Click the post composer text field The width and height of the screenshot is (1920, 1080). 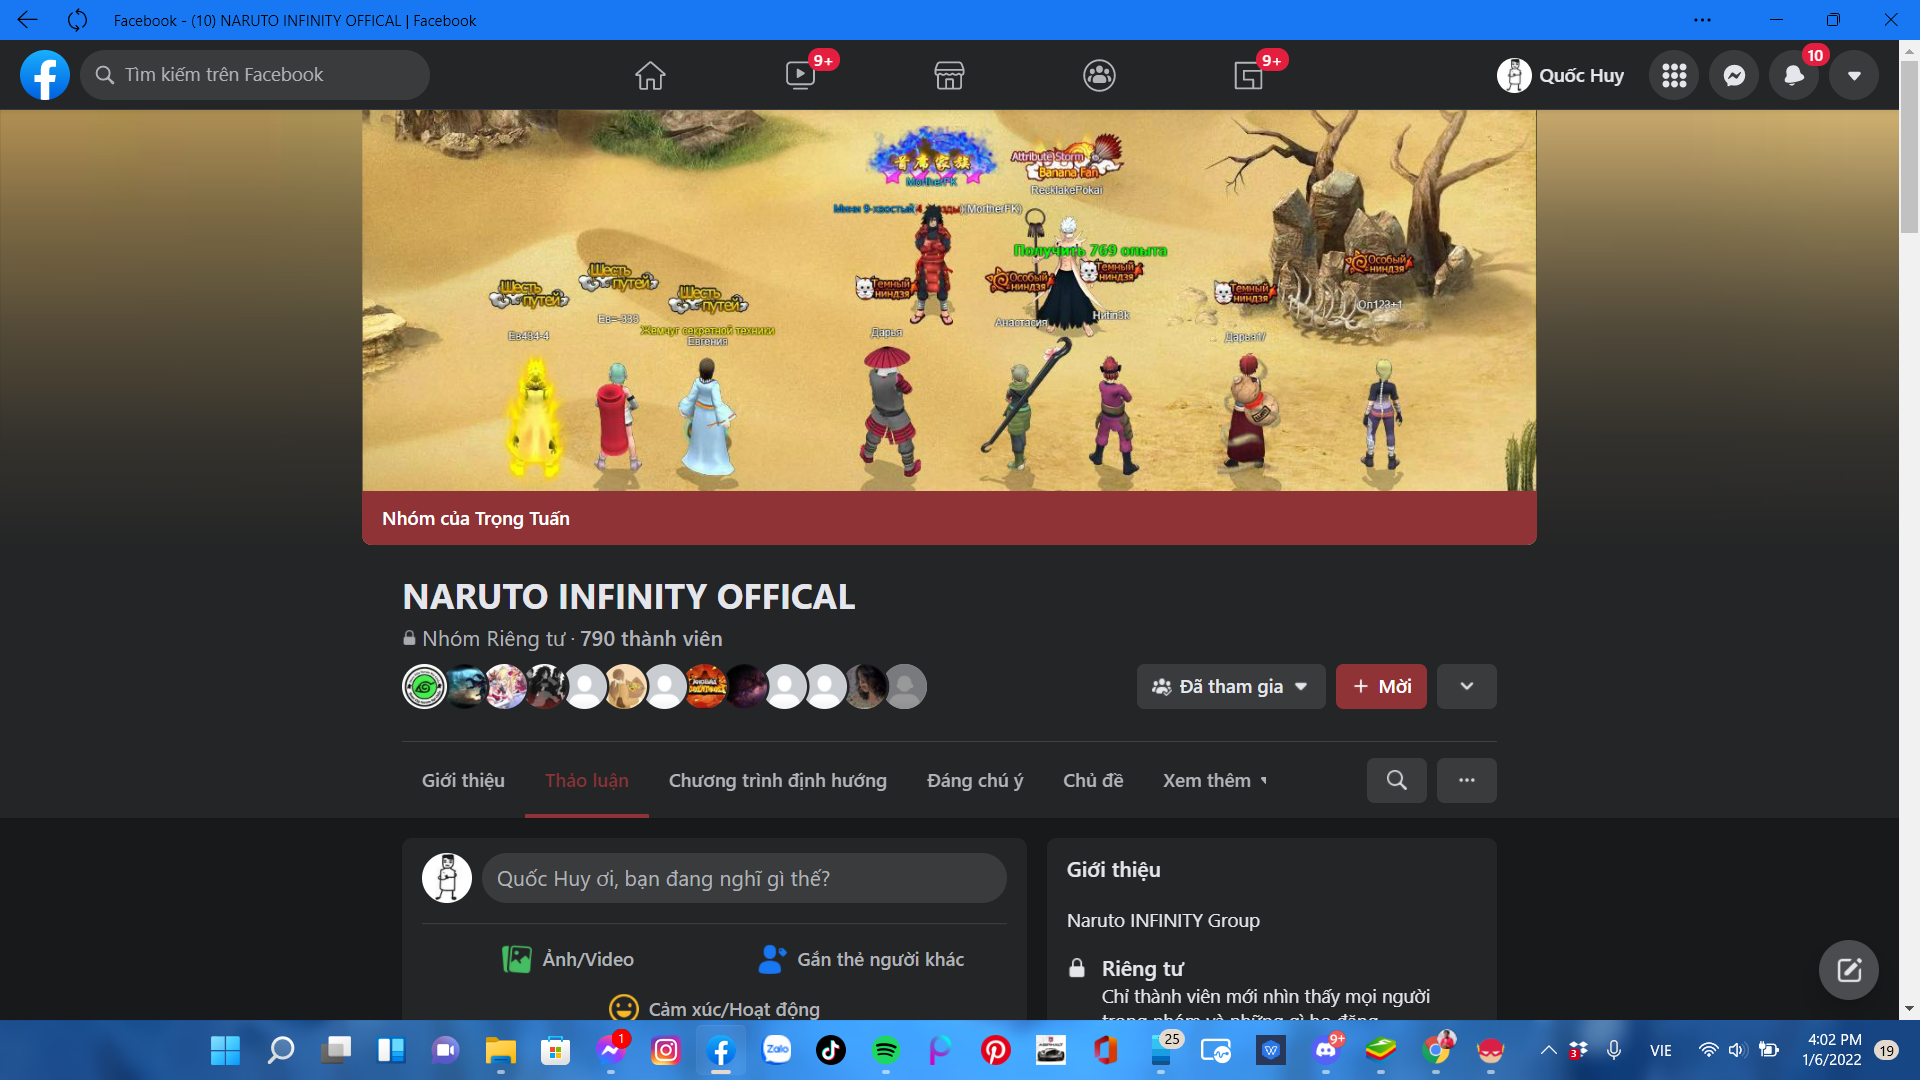click(744, 878)
